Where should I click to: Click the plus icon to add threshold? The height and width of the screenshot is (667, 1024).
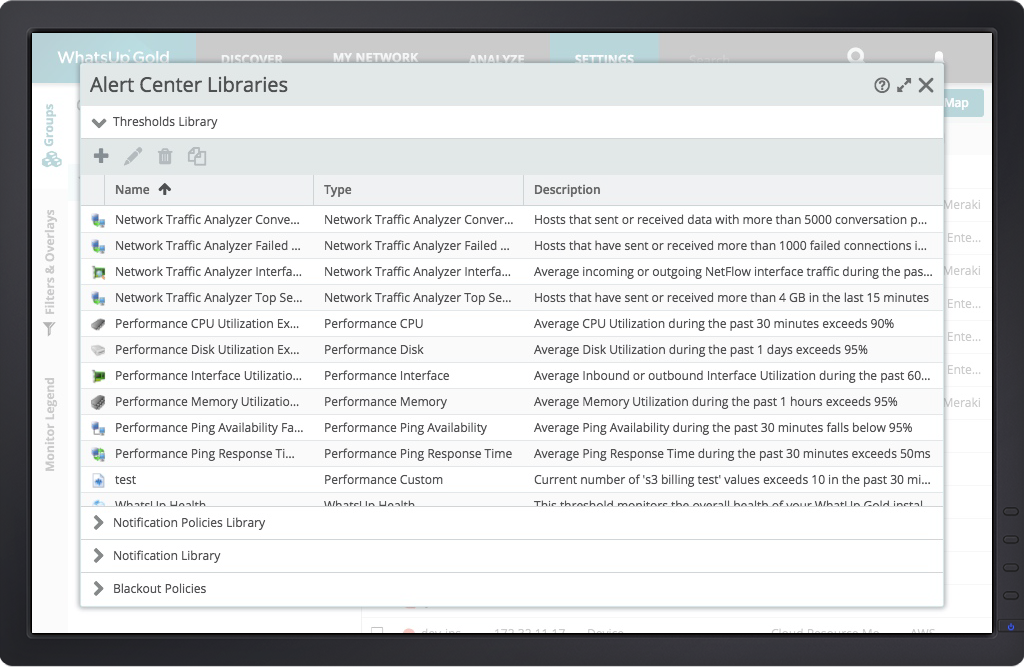pos(101,156)
